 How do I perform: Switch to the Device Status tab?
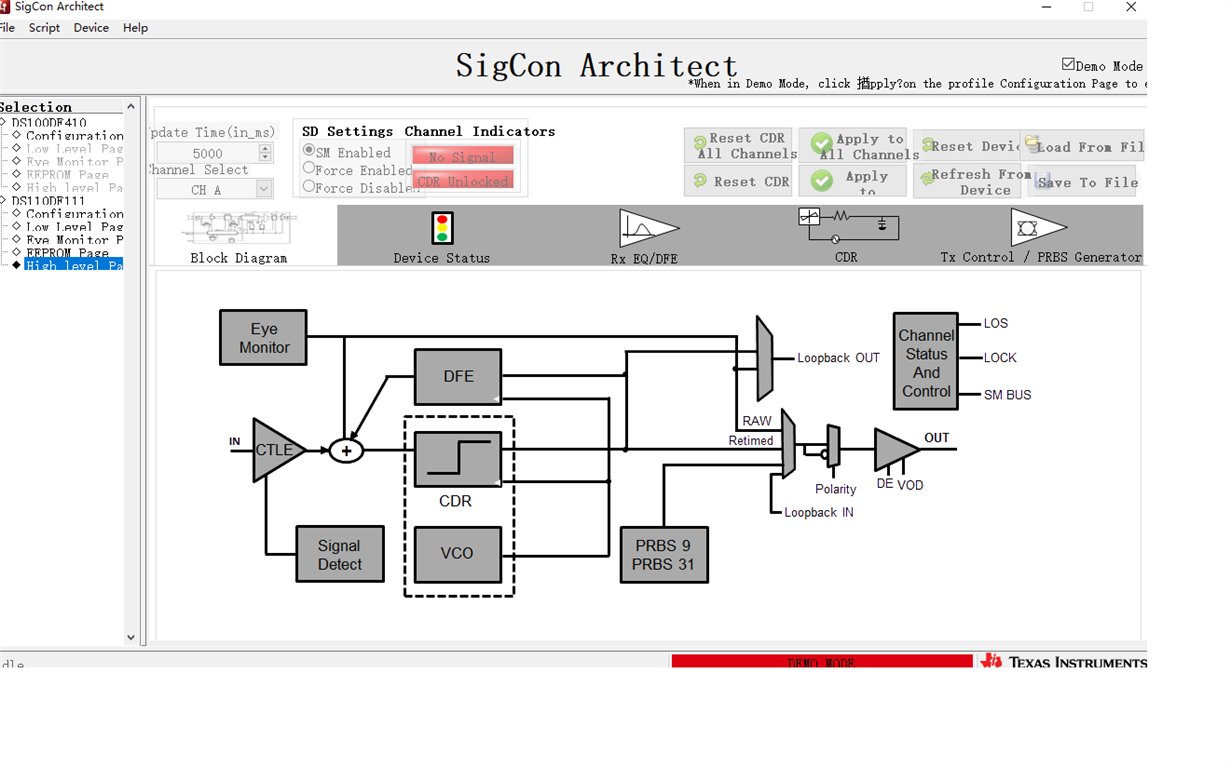(x=441, y=237)
